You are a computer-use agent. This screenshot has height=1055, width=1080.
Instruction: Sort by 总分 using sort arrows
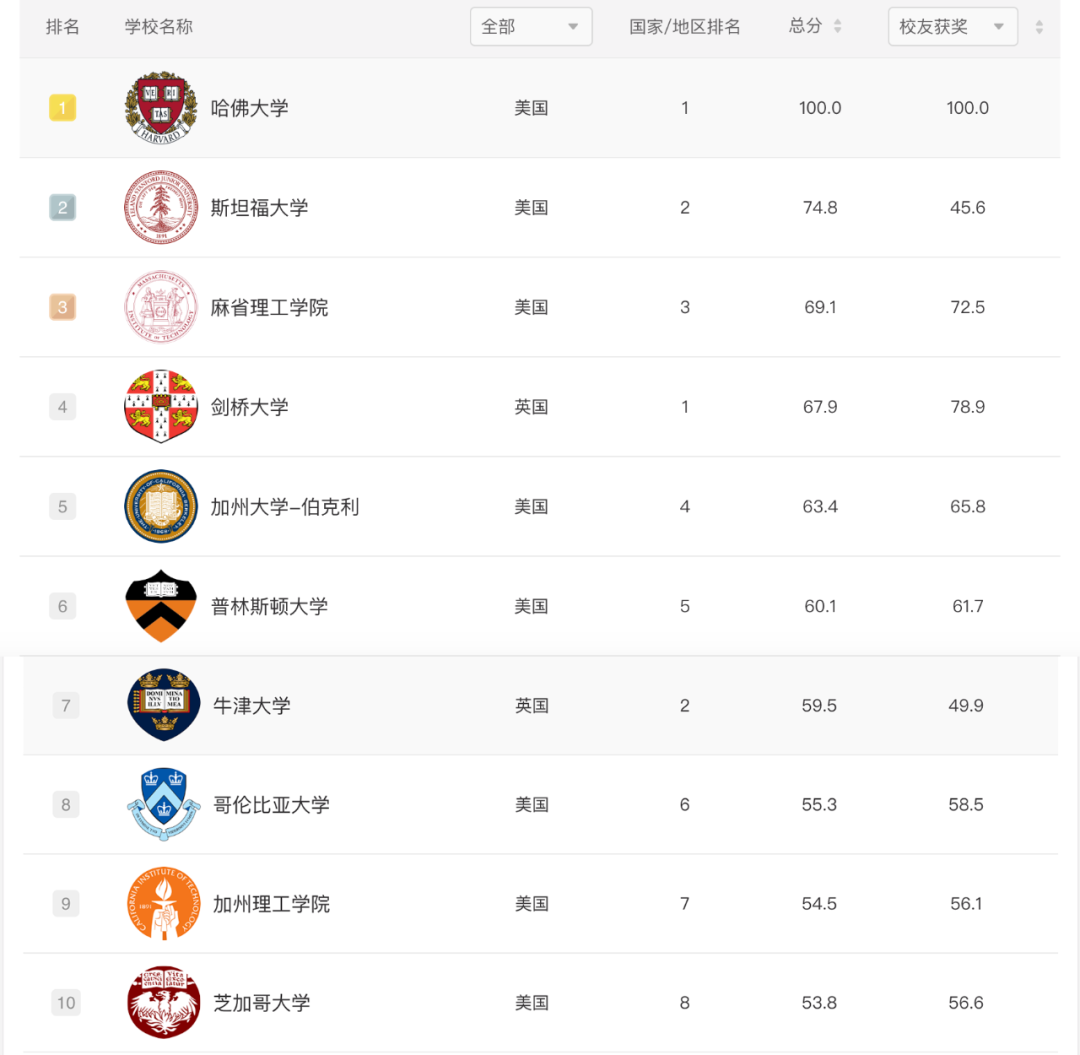[837, 27]
